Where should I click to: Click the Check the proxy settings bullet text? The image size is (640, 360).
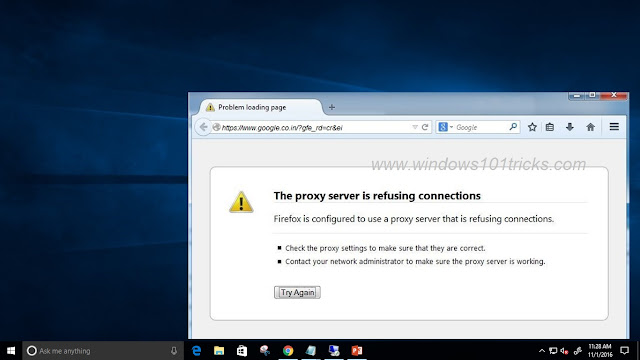[x=385, y=248]
